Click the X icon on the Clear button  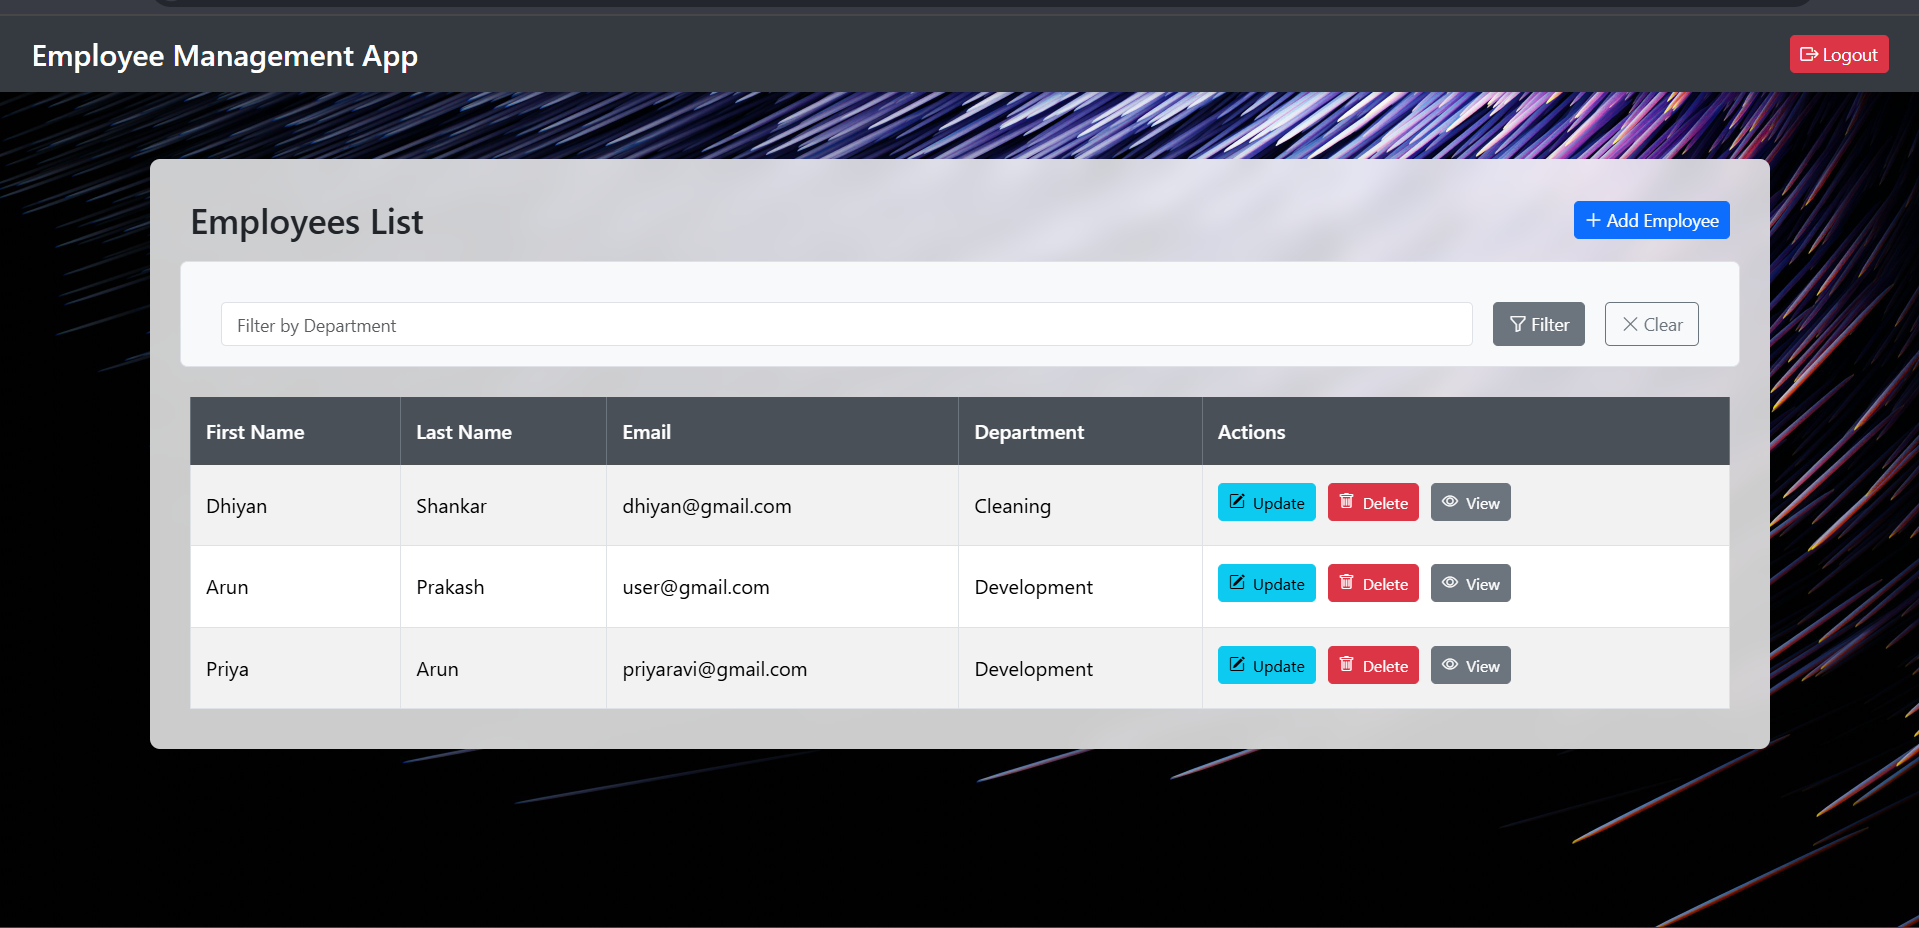coord(1630,324)
